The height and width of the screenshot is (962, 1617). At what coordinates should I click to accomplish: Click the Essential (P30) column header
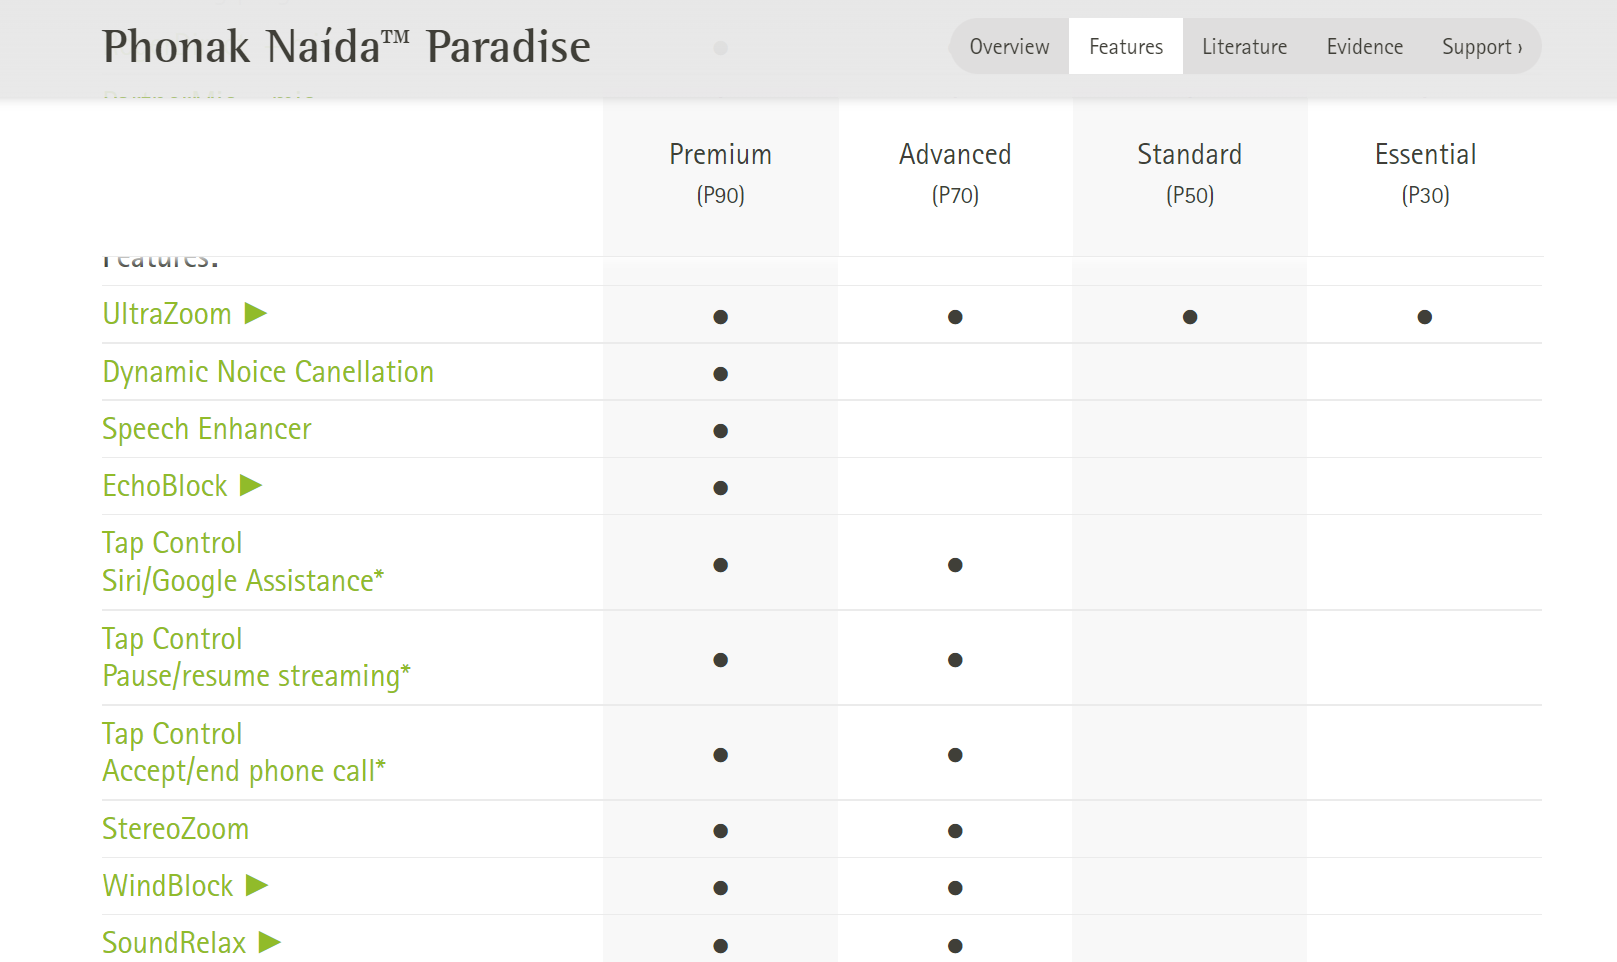click(x=1425, y=173)
